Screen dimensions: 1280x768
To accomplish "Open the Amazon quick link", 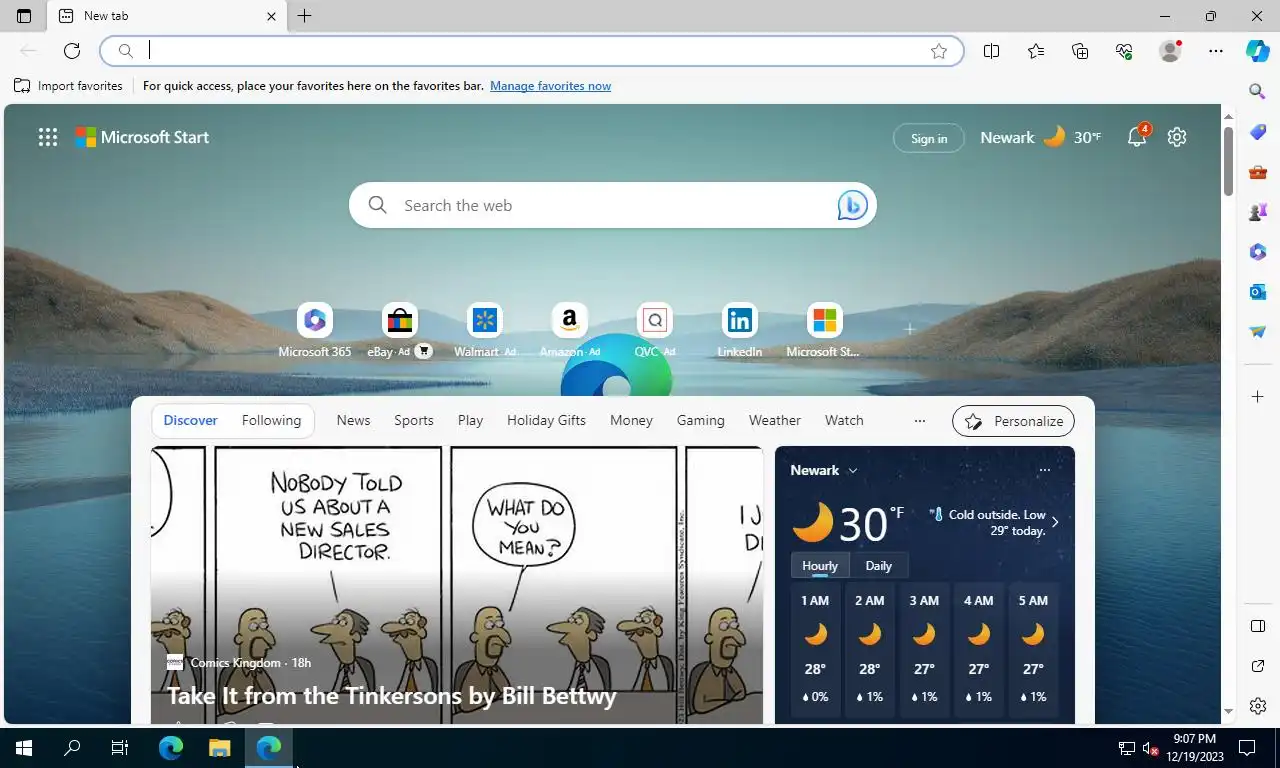I will [x=569, y=331].
